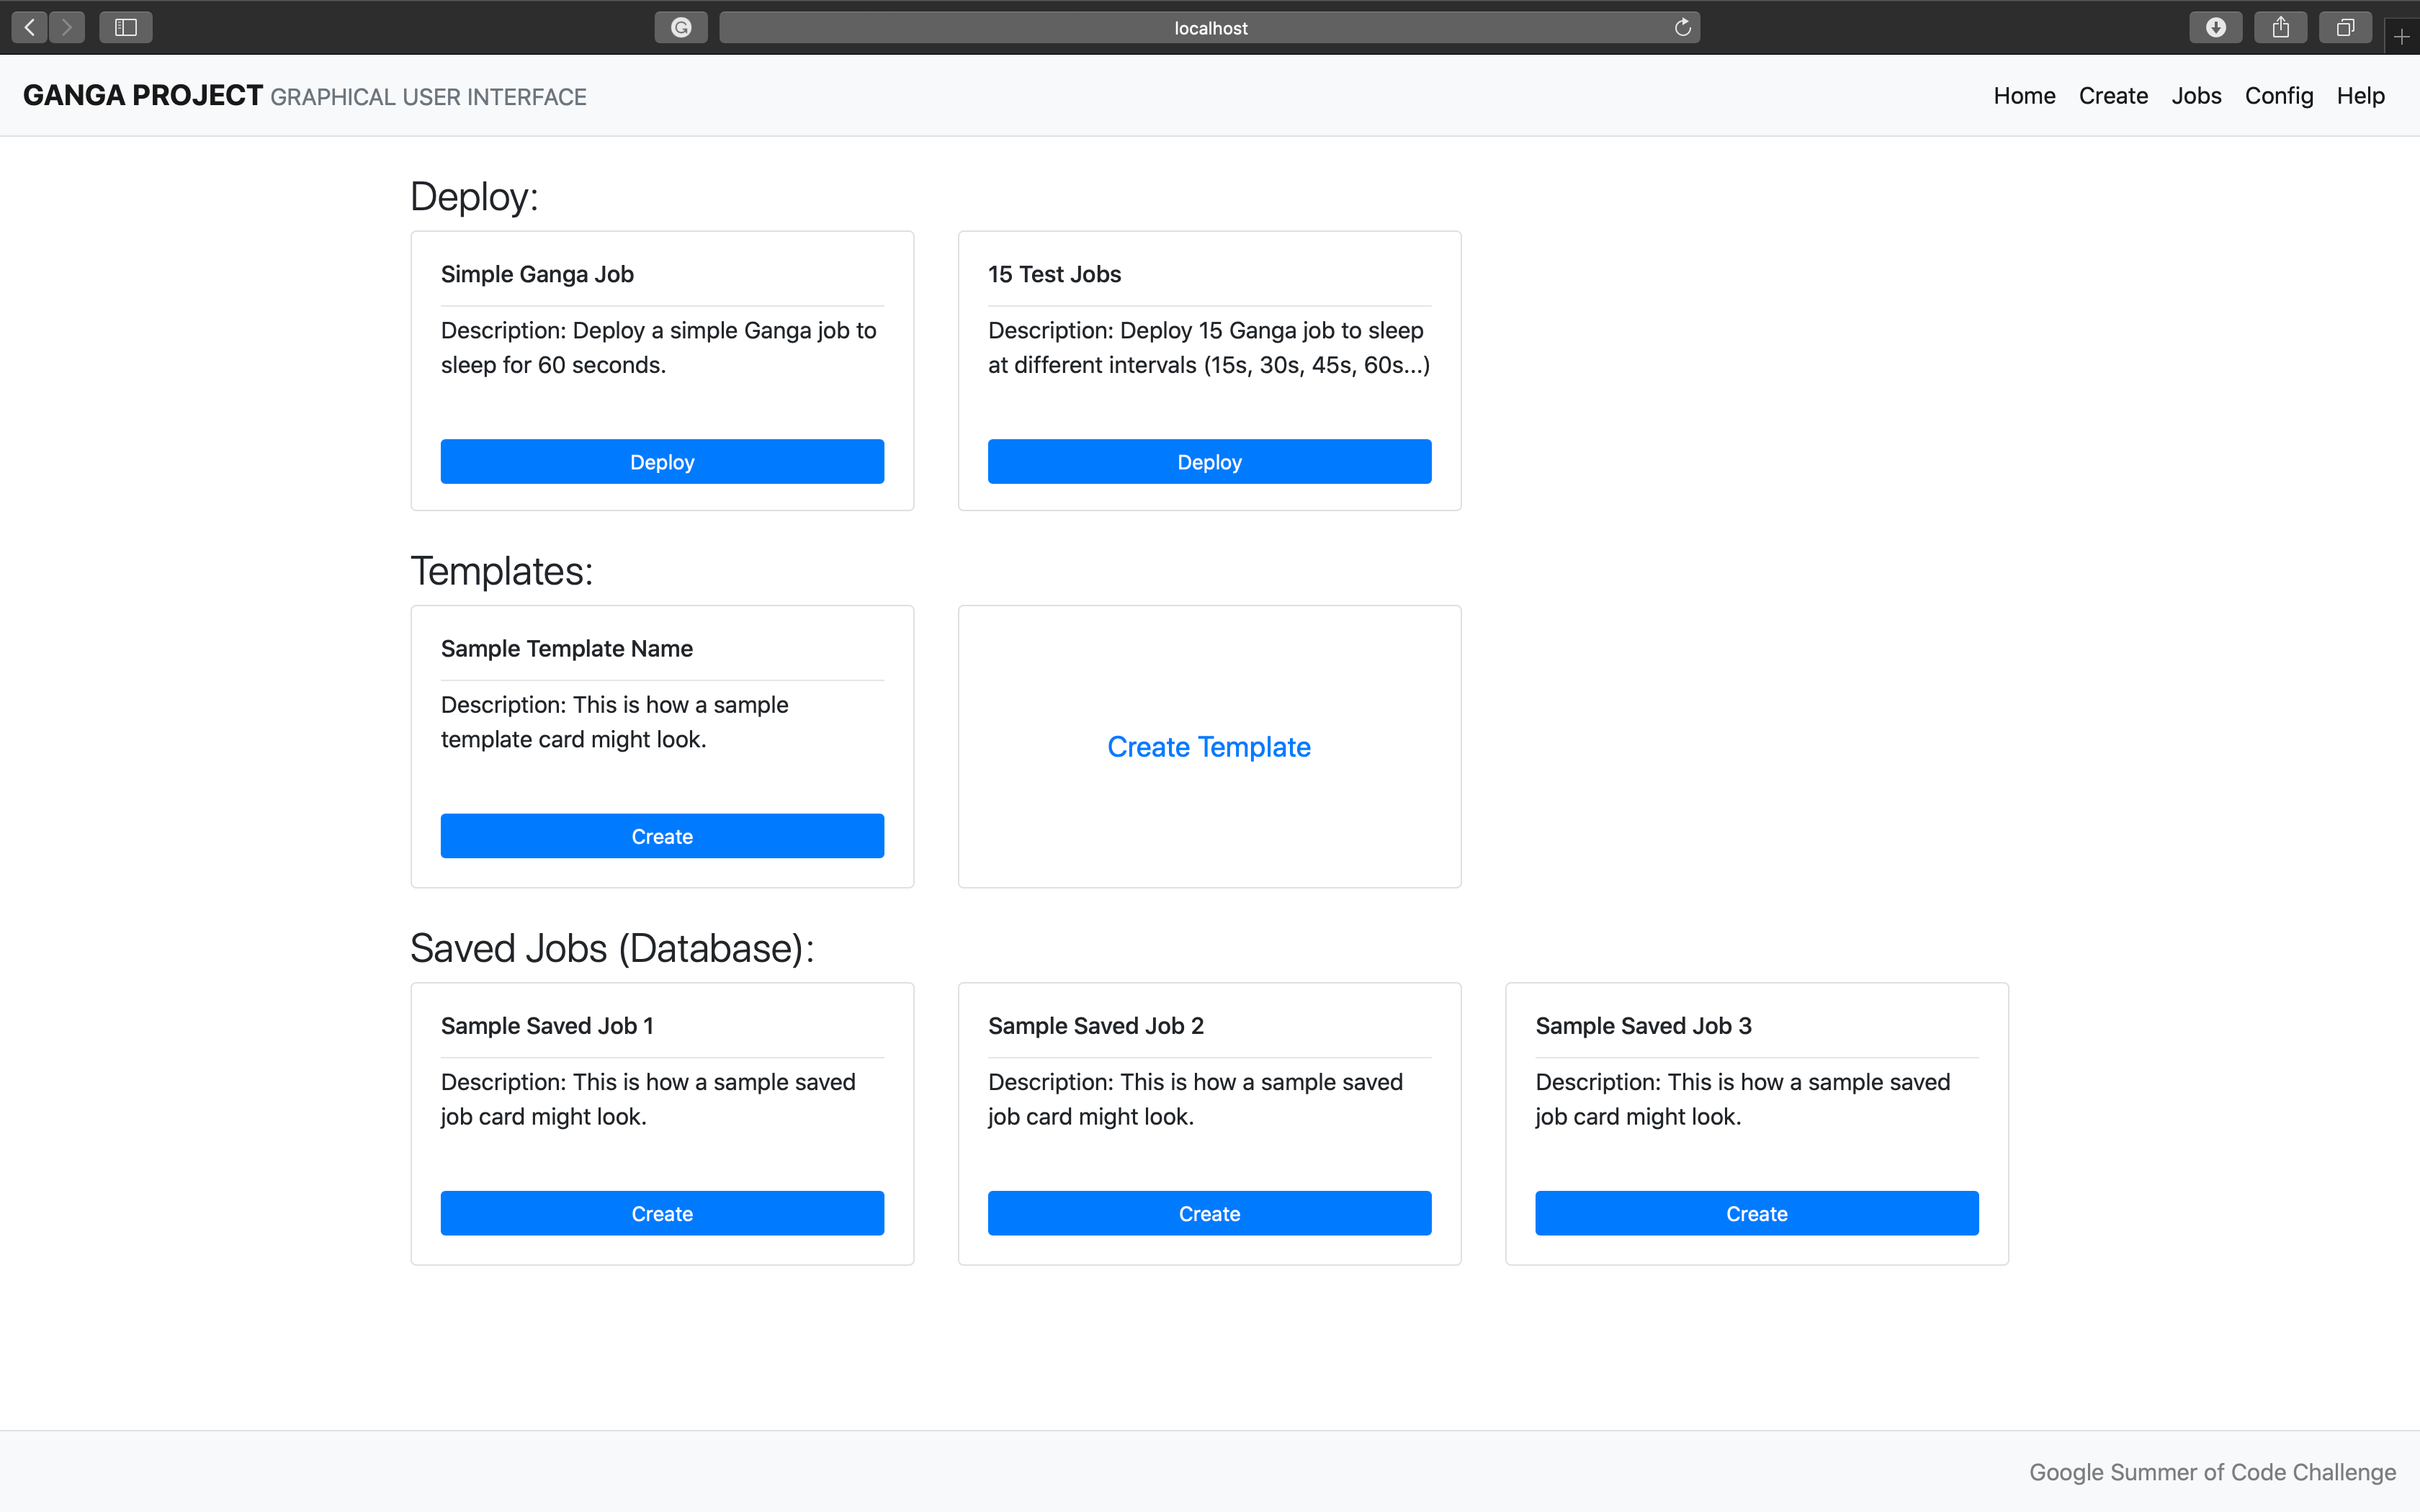This screenshot has width=2420, height=1512.
Task: Show all tabs overview icon
Action: click(2345, 27)
